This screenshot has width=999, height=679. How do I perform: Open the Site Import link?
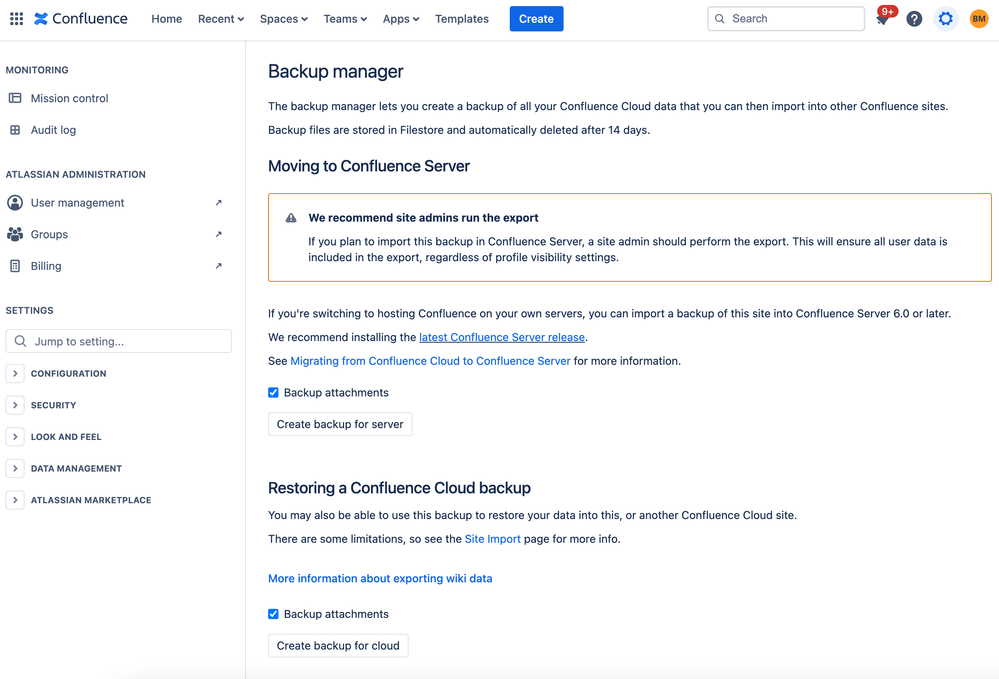tap(492, 539)
